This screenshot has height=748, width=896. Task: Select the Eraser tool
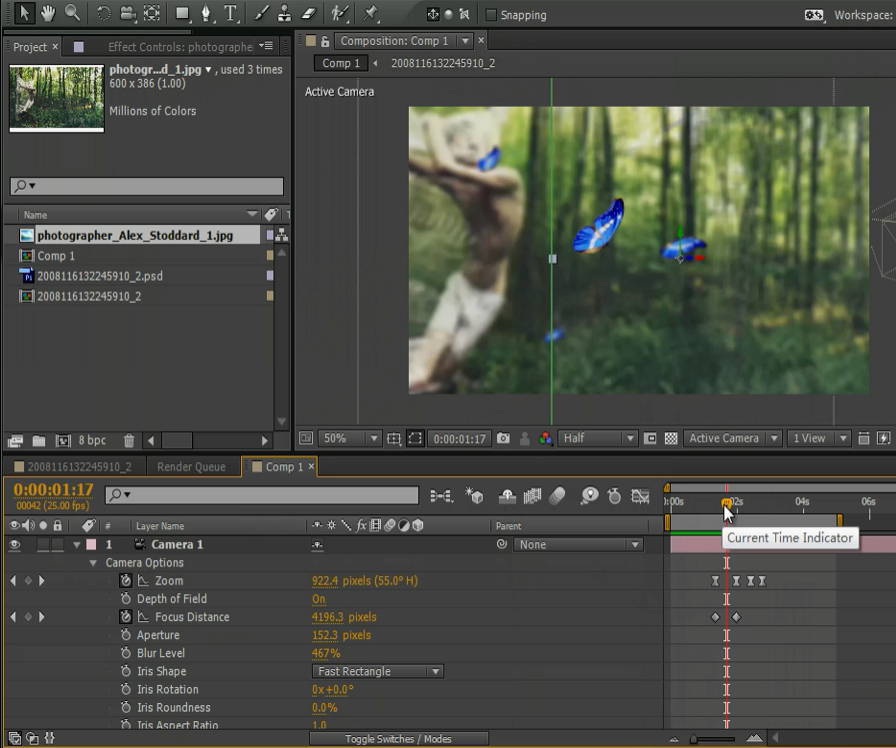[x=309, y=13]
